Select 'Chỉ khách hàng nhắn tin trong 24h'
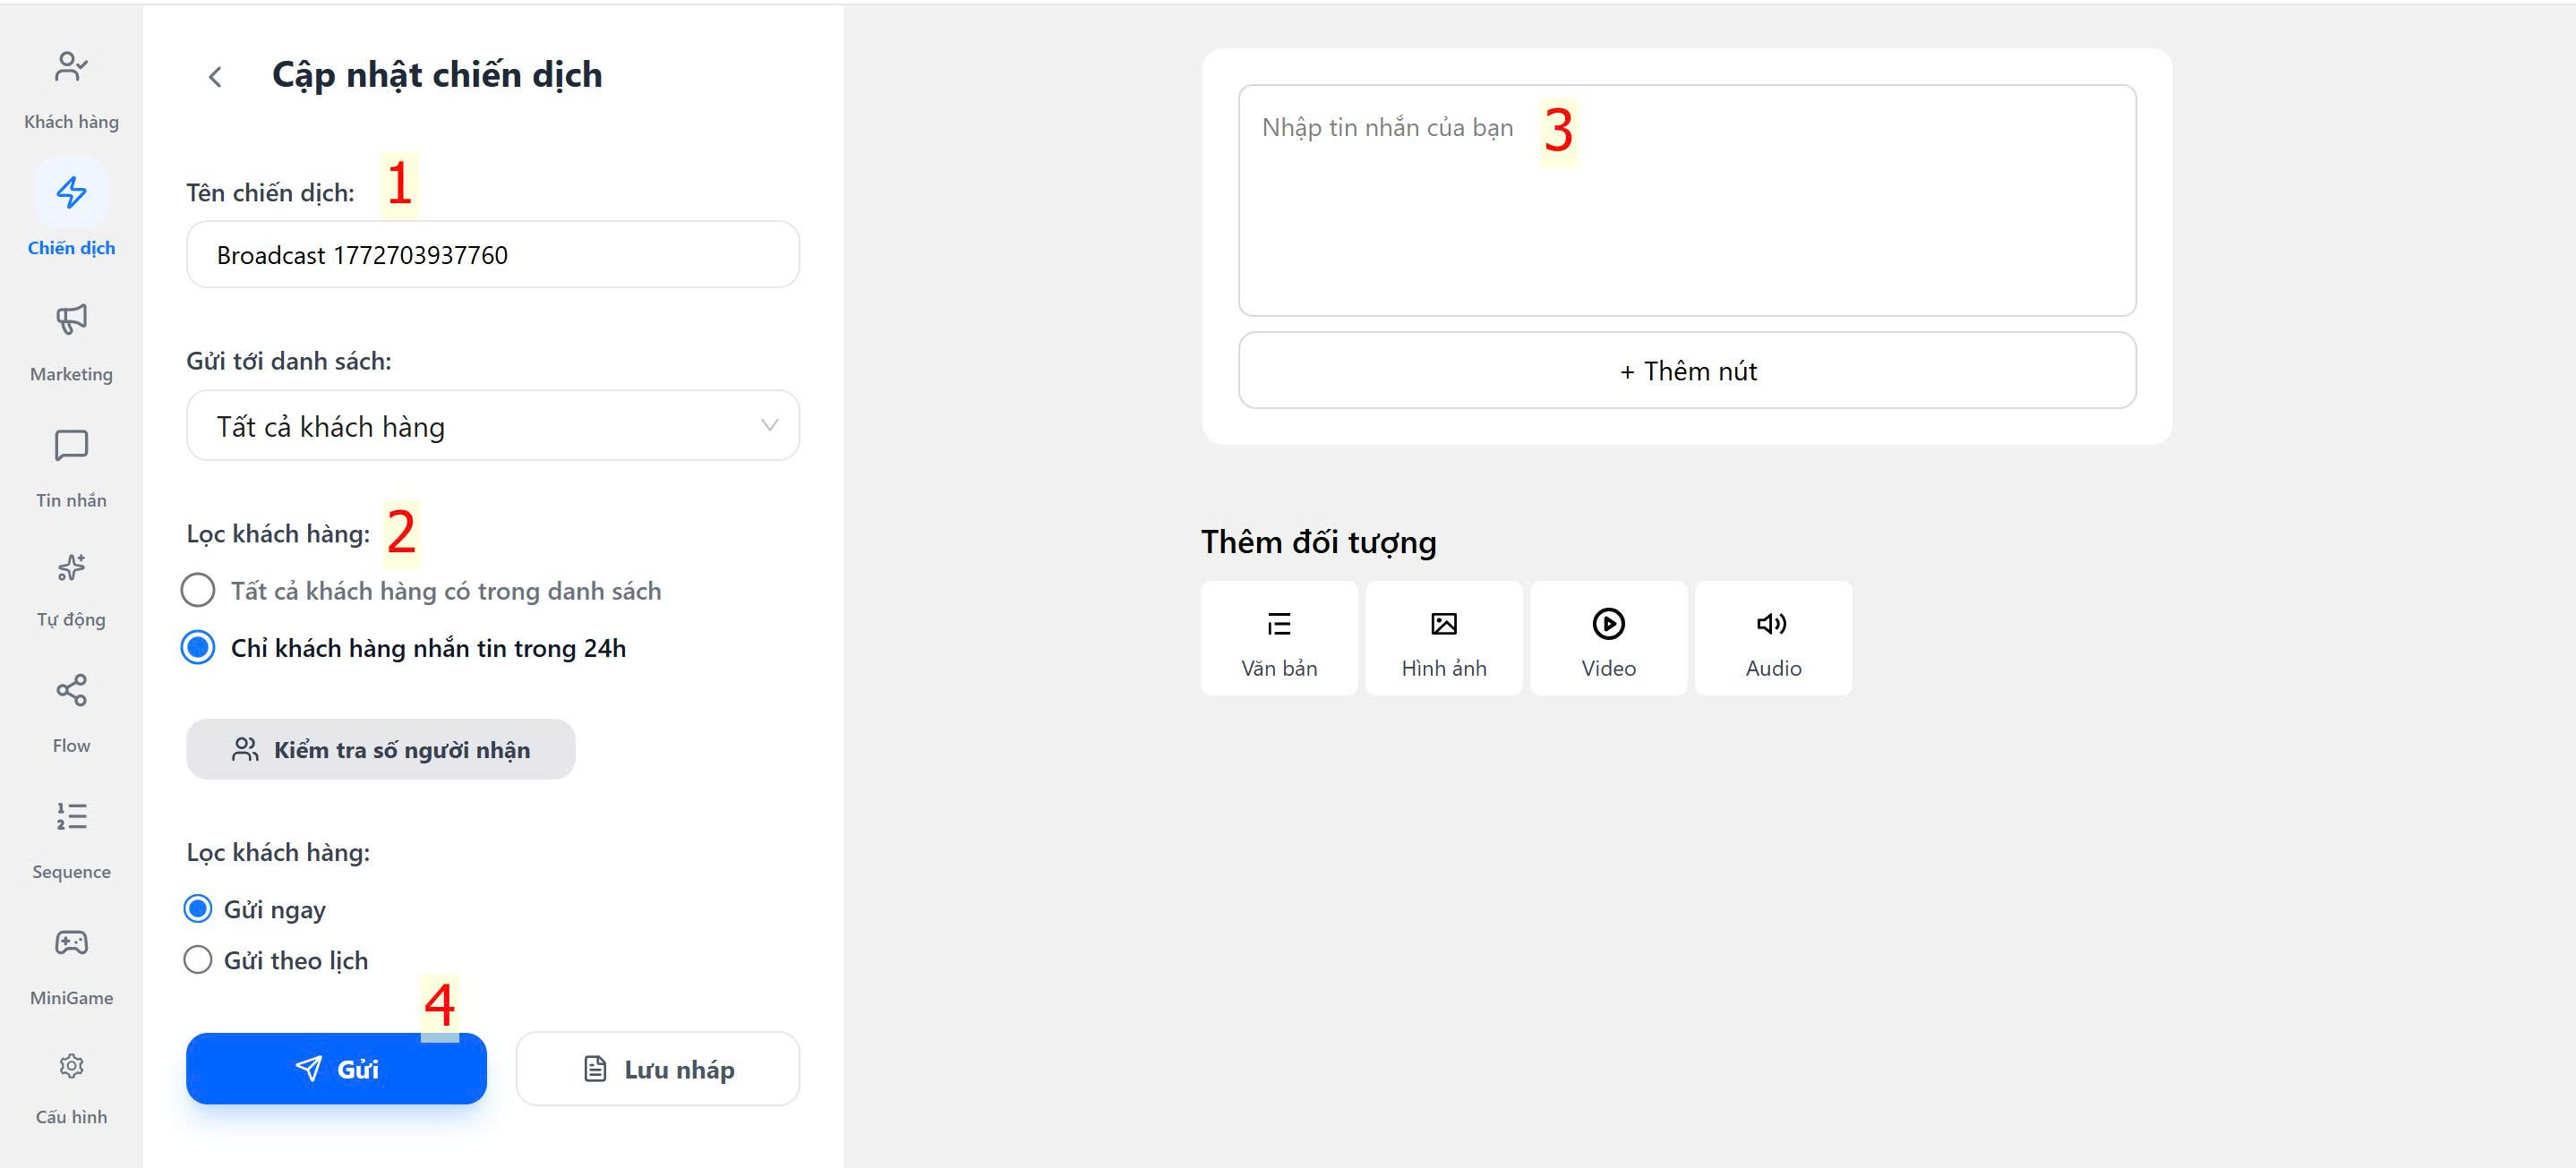 pos(198,648)
